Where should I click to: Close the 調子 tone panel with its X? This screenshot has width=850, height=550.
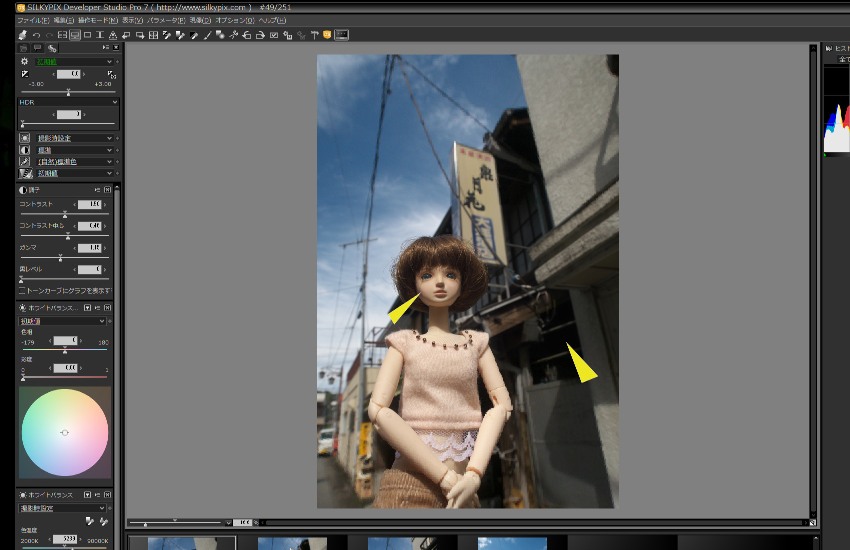click(x=108, y=189)
